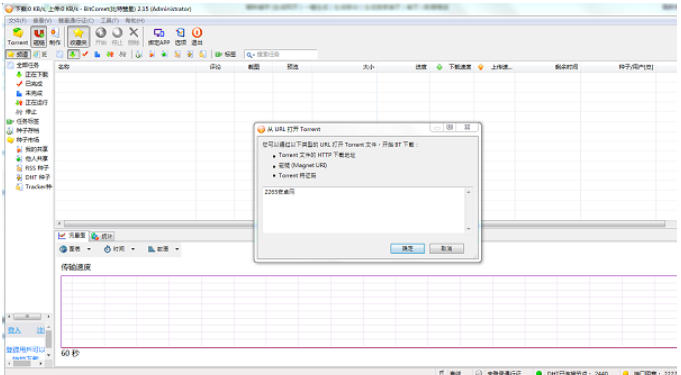681x375 pixels.
Task: Click the task list horizontal scrollbar
Action: (x=364, y=224)
